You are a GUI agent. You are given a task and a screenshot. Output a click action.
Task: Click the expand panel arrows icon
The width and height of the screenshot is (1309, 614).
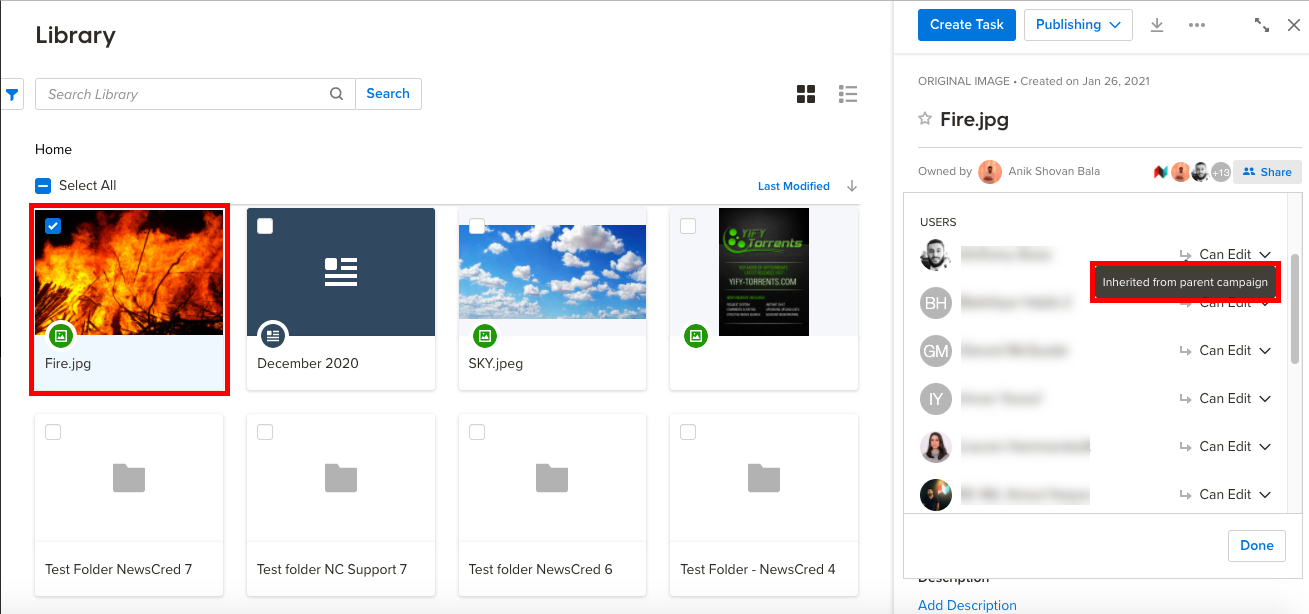click(x=1262, y=25)
